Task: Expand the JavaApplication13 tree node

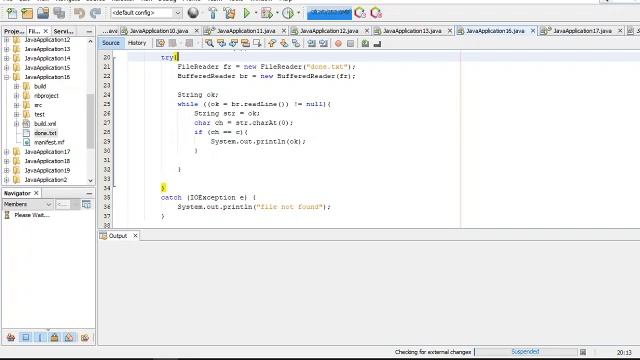Action: [x=7, y=49]
